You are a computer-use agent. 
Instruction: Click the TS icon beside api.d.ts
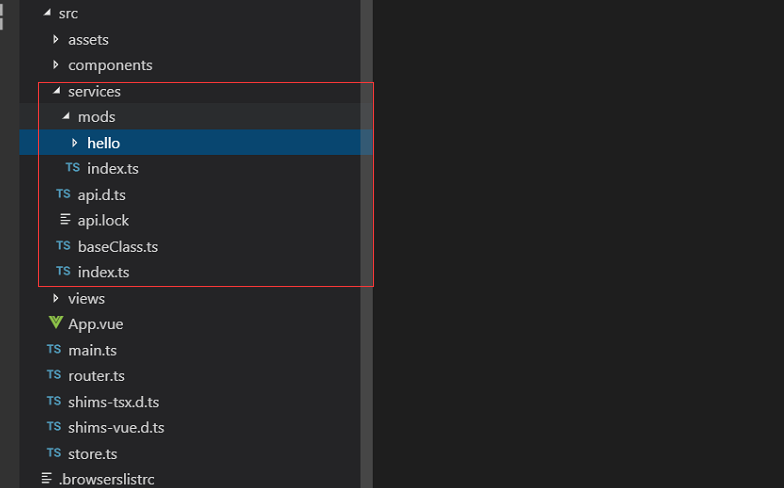64,194
